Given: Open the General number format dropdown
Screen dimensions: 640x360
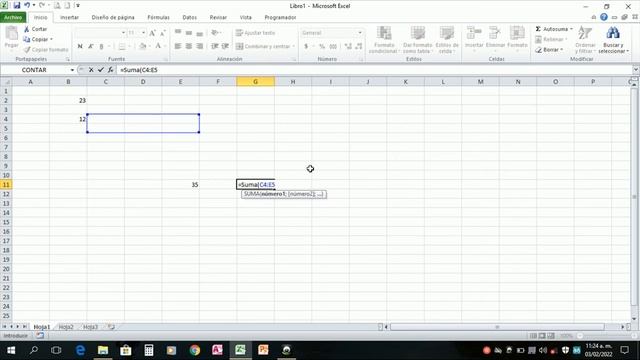Looking at the screenshot, I should tap(360, 33).
